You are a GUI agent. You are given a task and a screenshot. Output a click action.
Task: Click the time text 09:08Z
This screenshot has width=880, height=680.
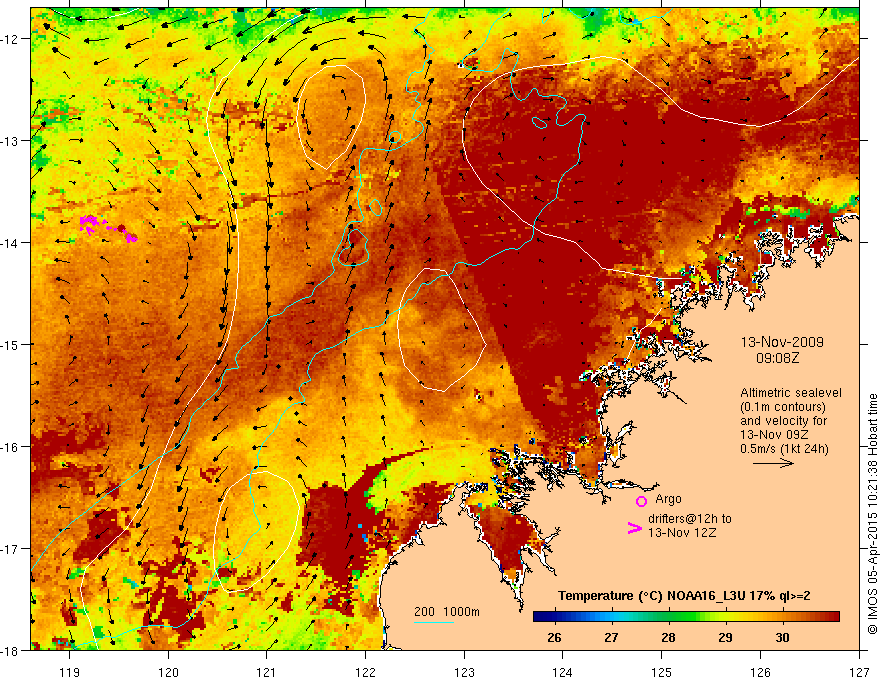click(x=777, y=358)
